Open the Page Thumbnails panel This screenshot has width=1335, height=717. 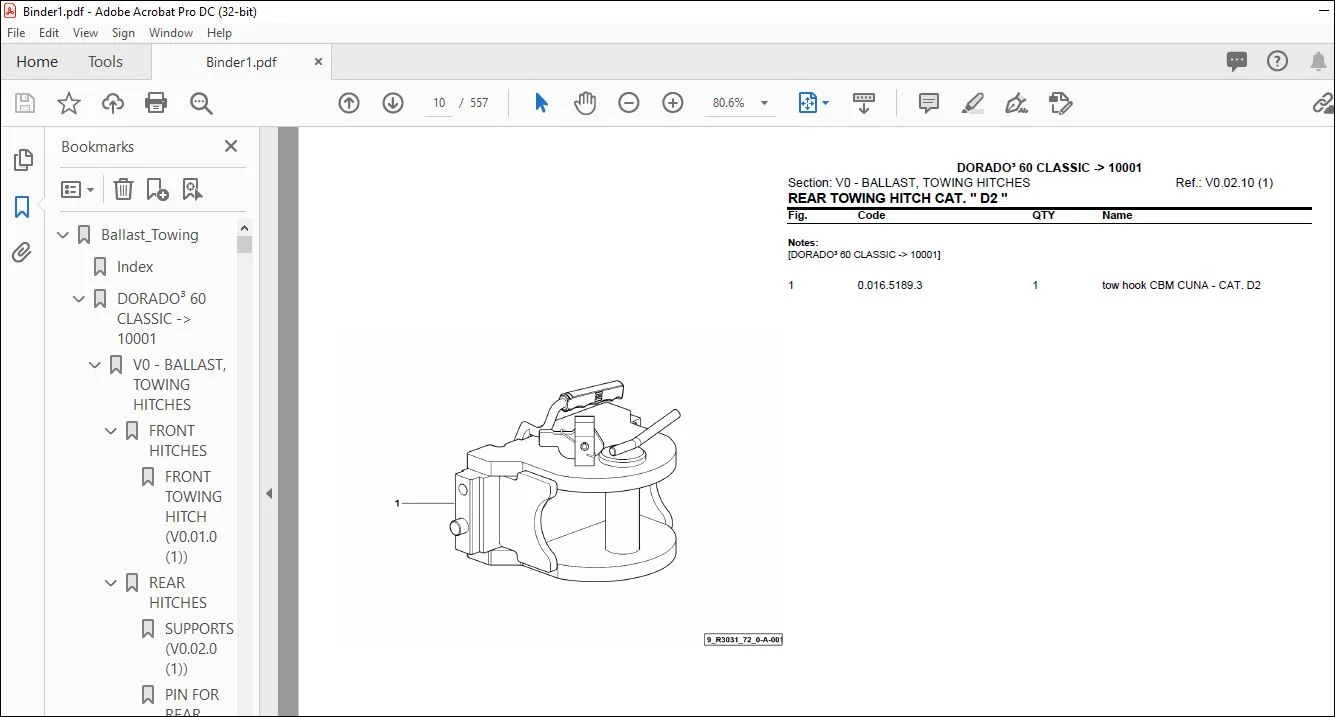click(x=22, y=160)
